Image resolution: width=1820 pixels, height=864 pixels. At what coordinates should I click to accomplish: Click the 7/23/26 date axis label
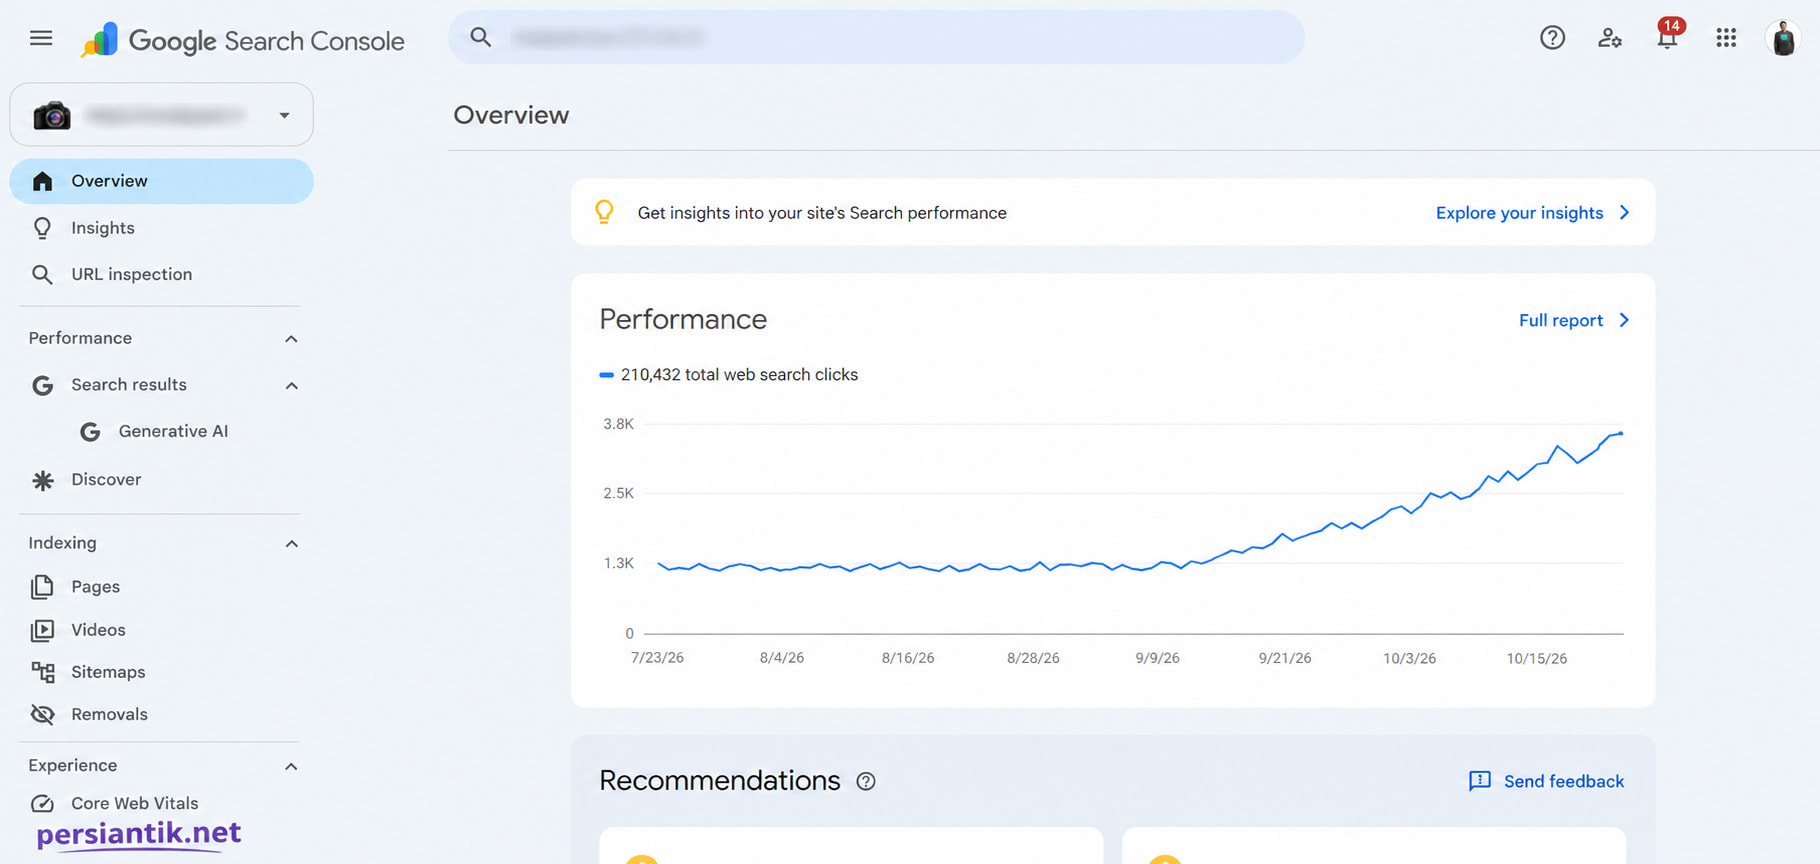[657, 658]
